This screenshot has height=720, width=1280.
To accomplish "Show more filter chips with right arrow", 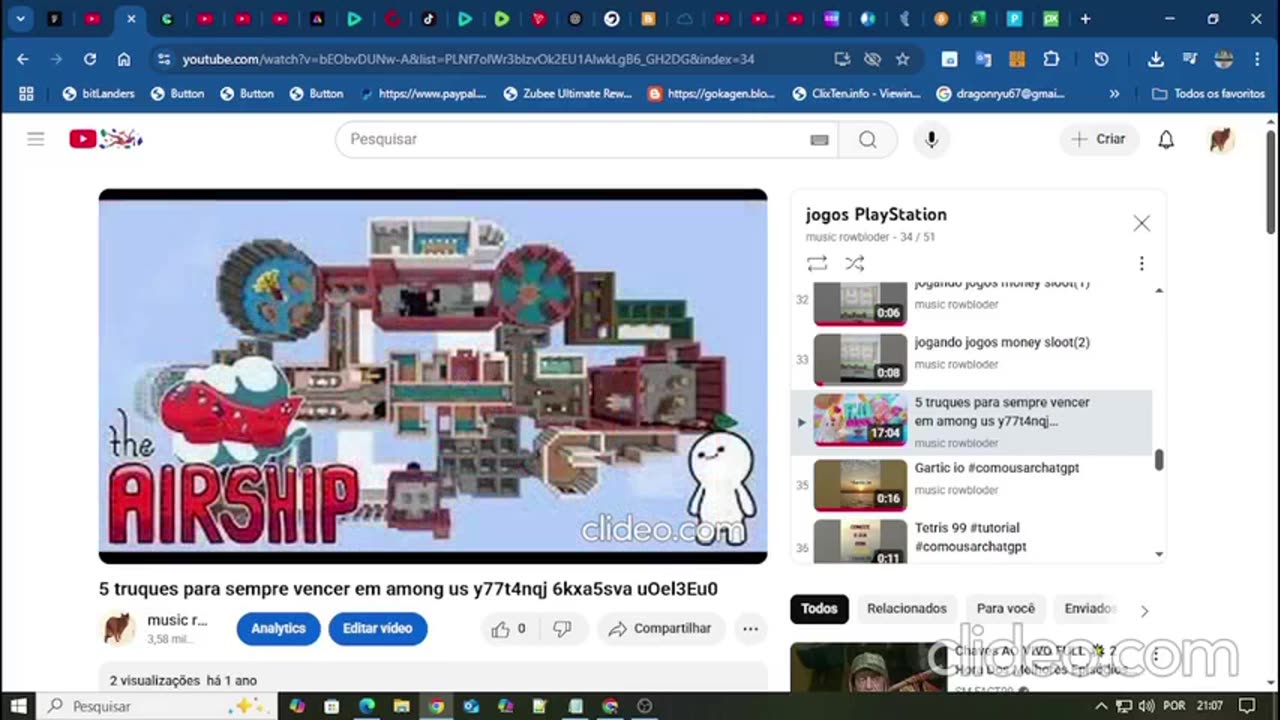I will tap(1144, 610).
